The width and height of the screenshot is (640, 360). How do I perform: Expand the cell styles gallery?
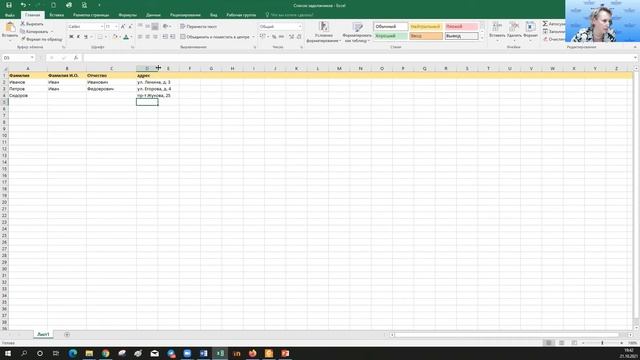[482, 38]
